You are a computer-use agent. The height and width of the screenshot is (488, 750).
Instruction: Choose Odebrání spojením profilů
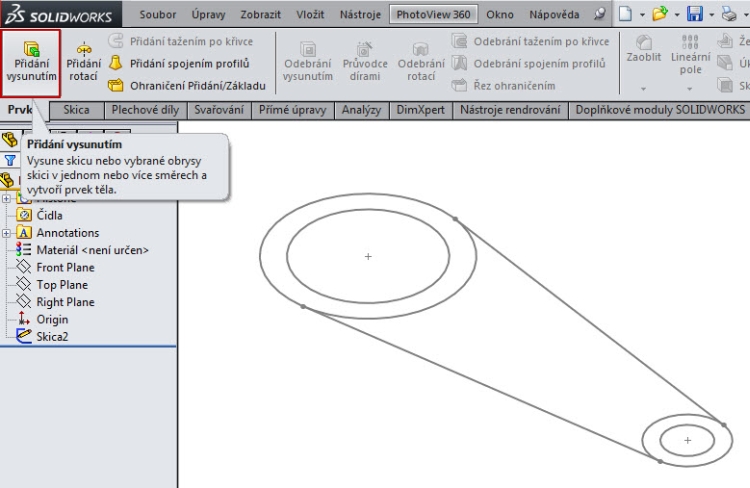529,63
